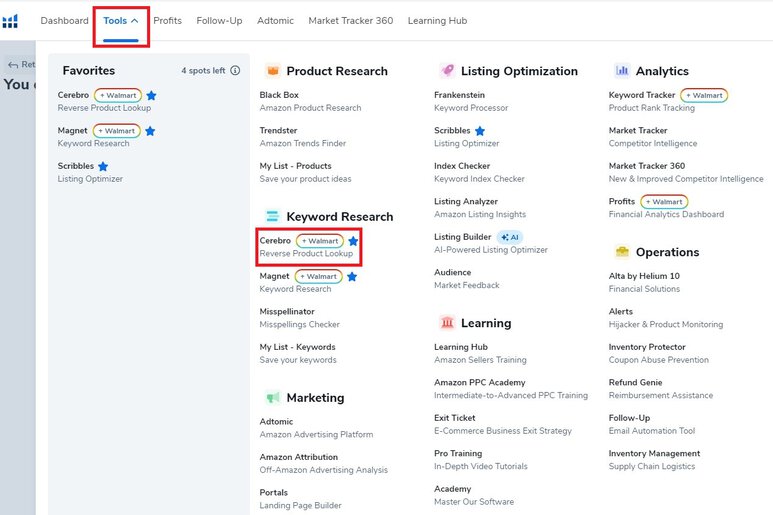Toggle Cerebro favorite star under Keyword Research
The height and width of the screenshot is (515, 773).
(353, 241)
